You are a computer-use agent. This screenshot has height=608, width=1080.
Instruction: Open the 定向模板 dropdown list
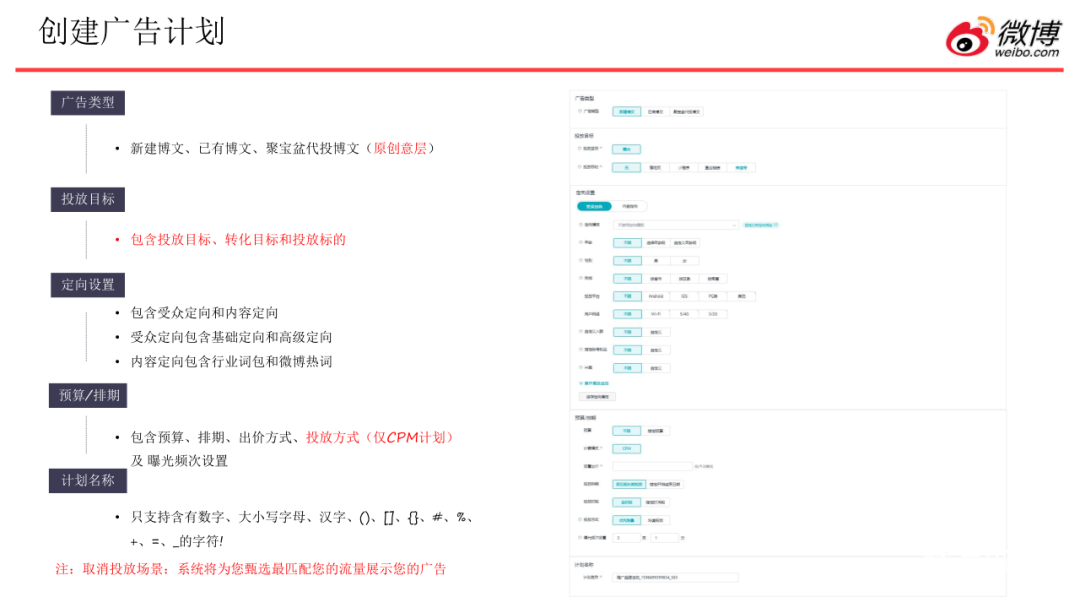[x=675, y=225]
